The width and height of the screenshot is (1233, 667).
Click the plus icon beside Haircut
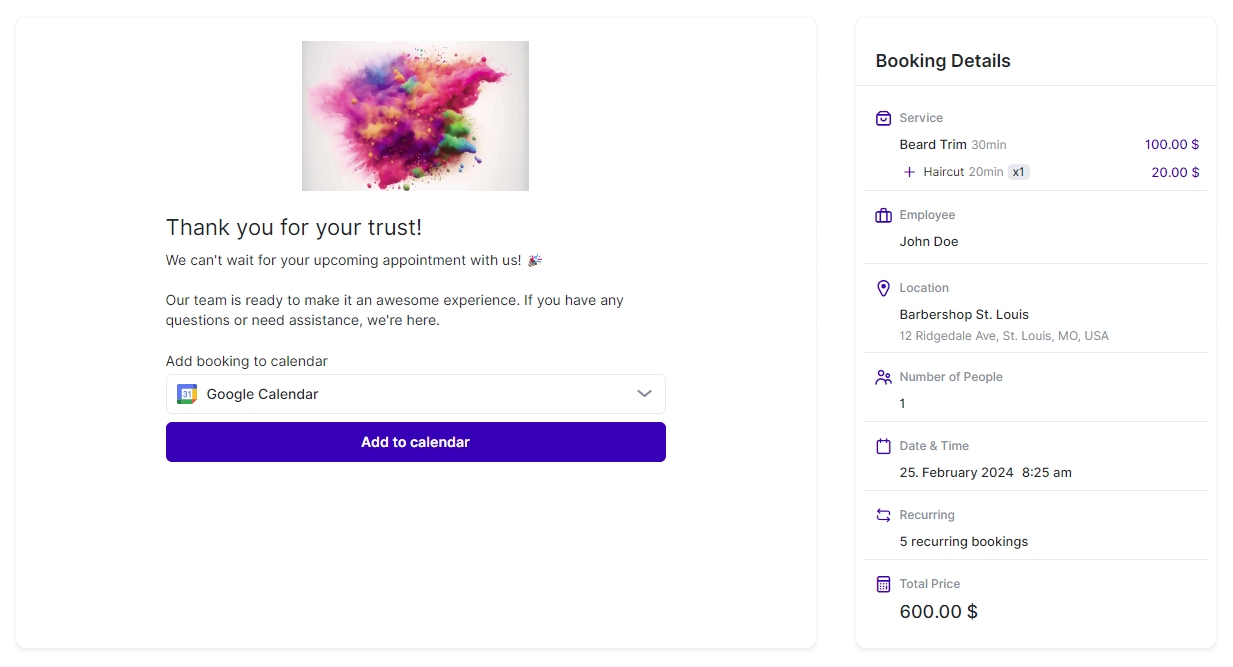[x=909, y=172]
